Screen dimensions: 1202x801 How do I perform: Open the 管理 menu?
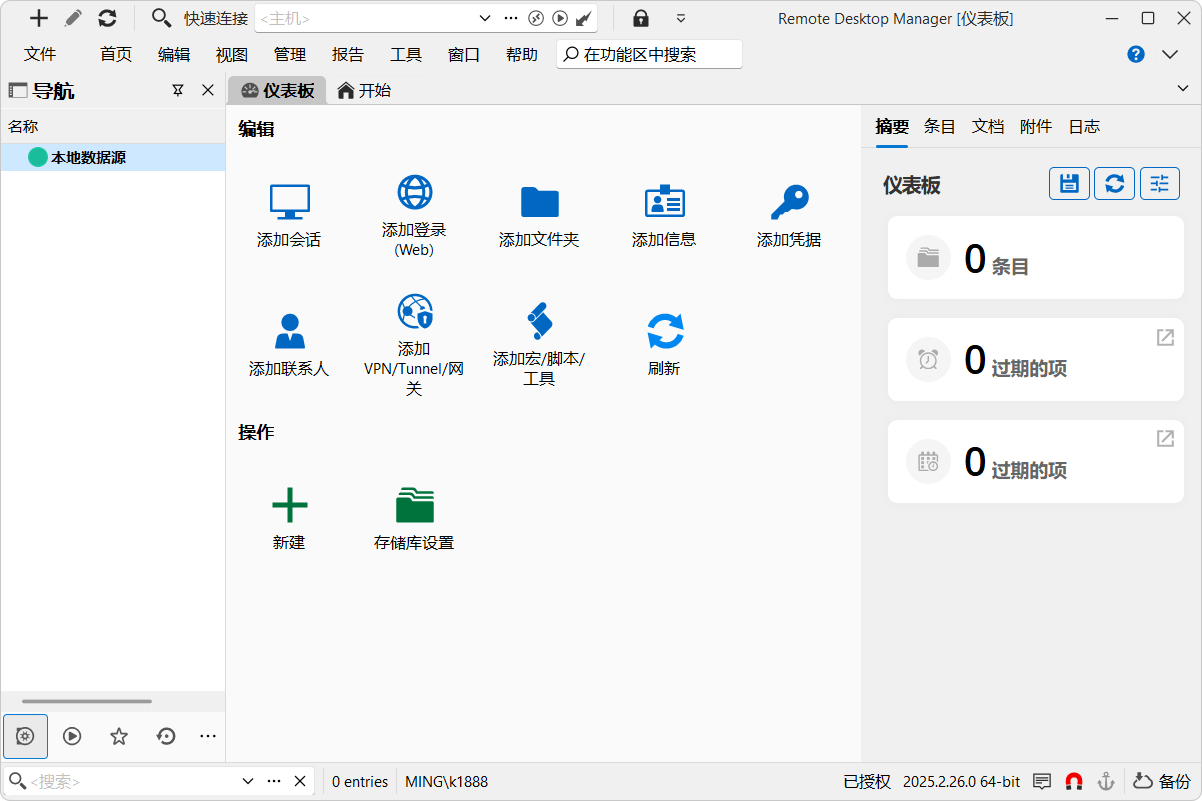(290, 55)
